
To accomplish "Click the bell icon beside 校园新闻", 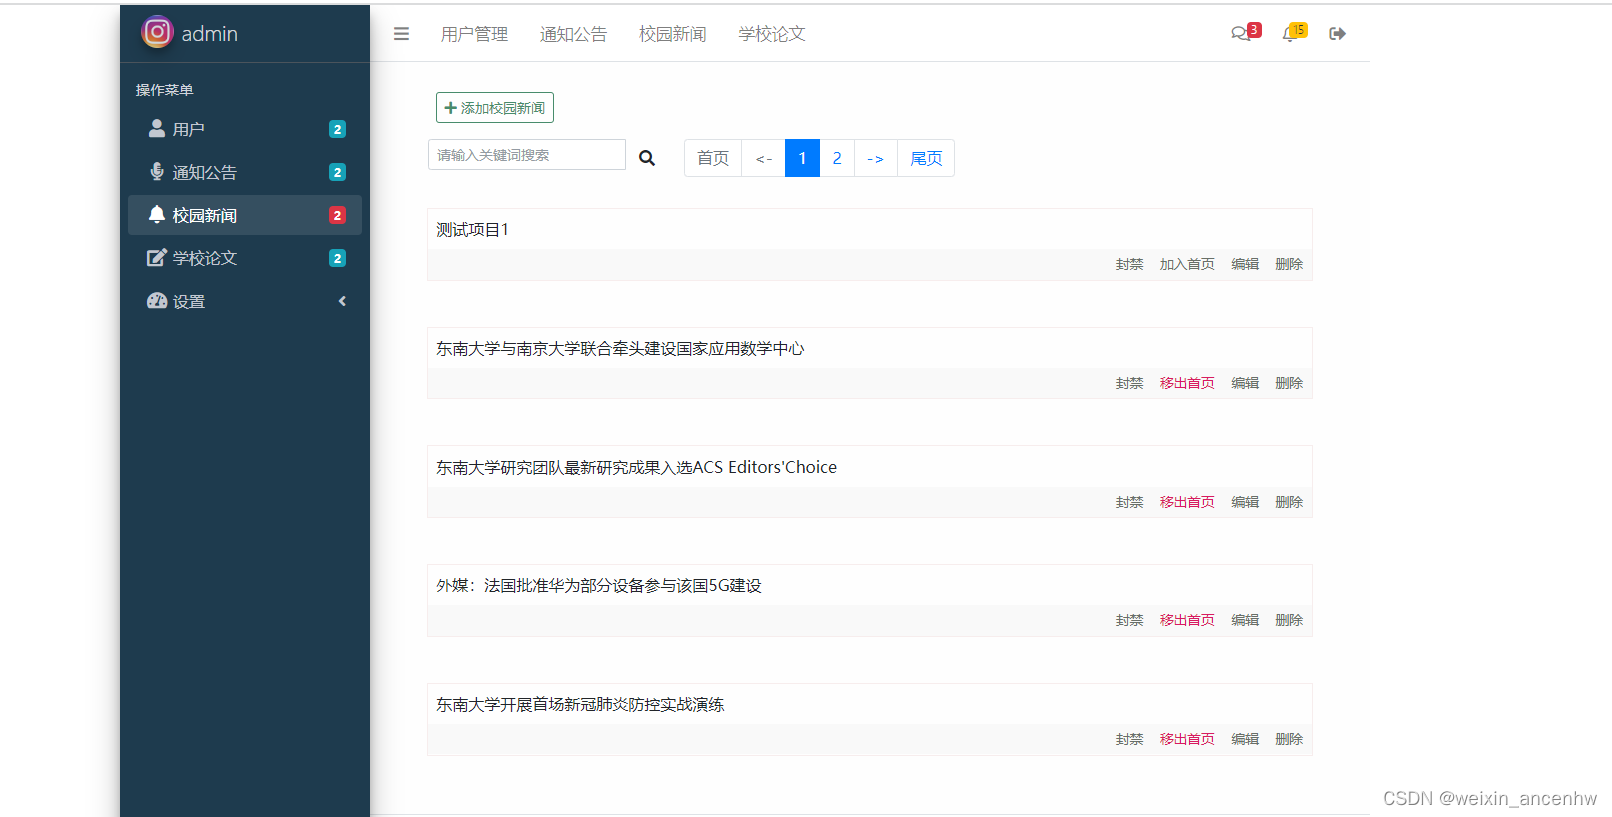I will pyautogui.click(x=157, y=214).
